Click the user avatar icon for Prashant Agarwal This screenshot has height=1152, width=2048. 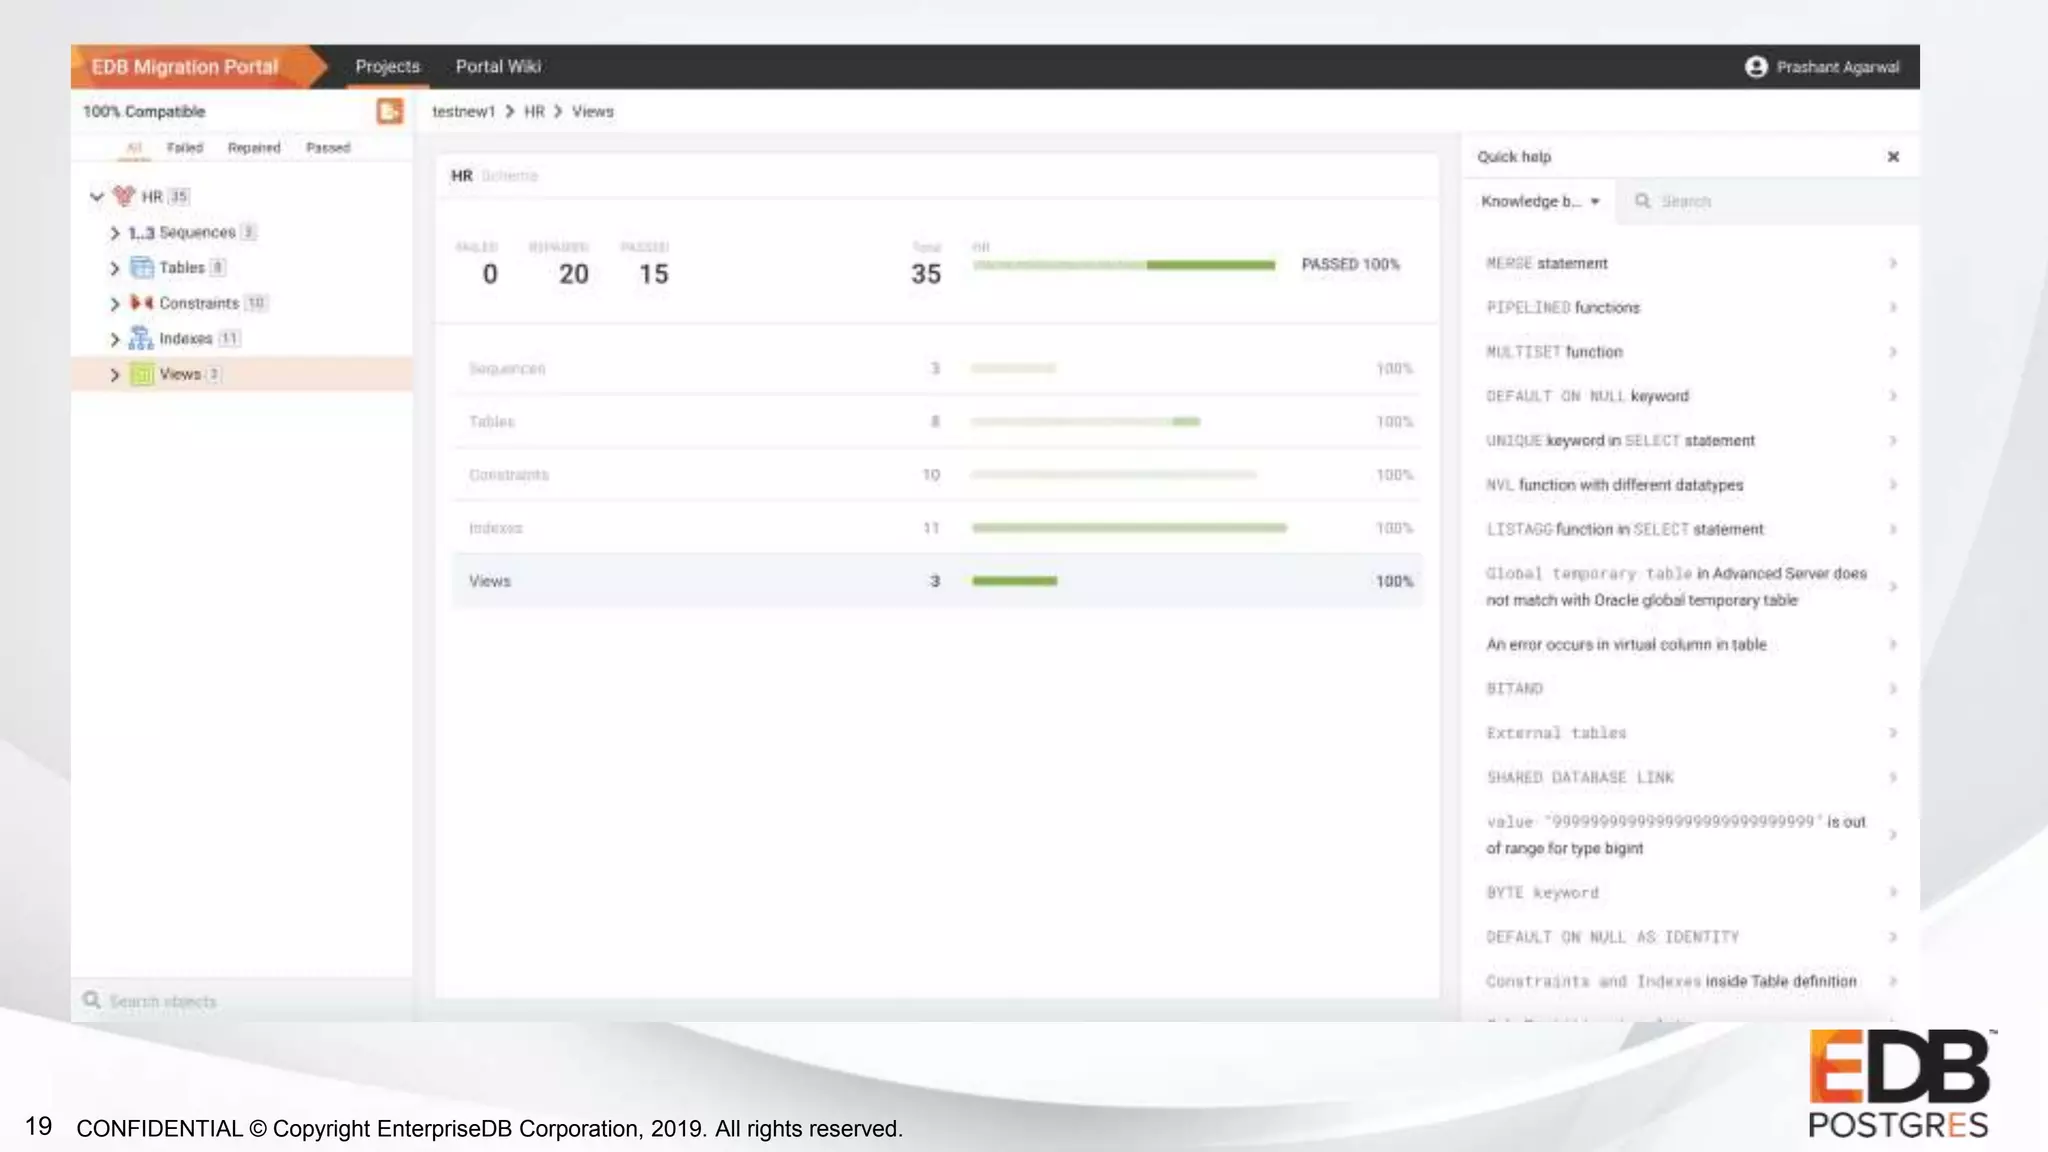pos(1756,67)
